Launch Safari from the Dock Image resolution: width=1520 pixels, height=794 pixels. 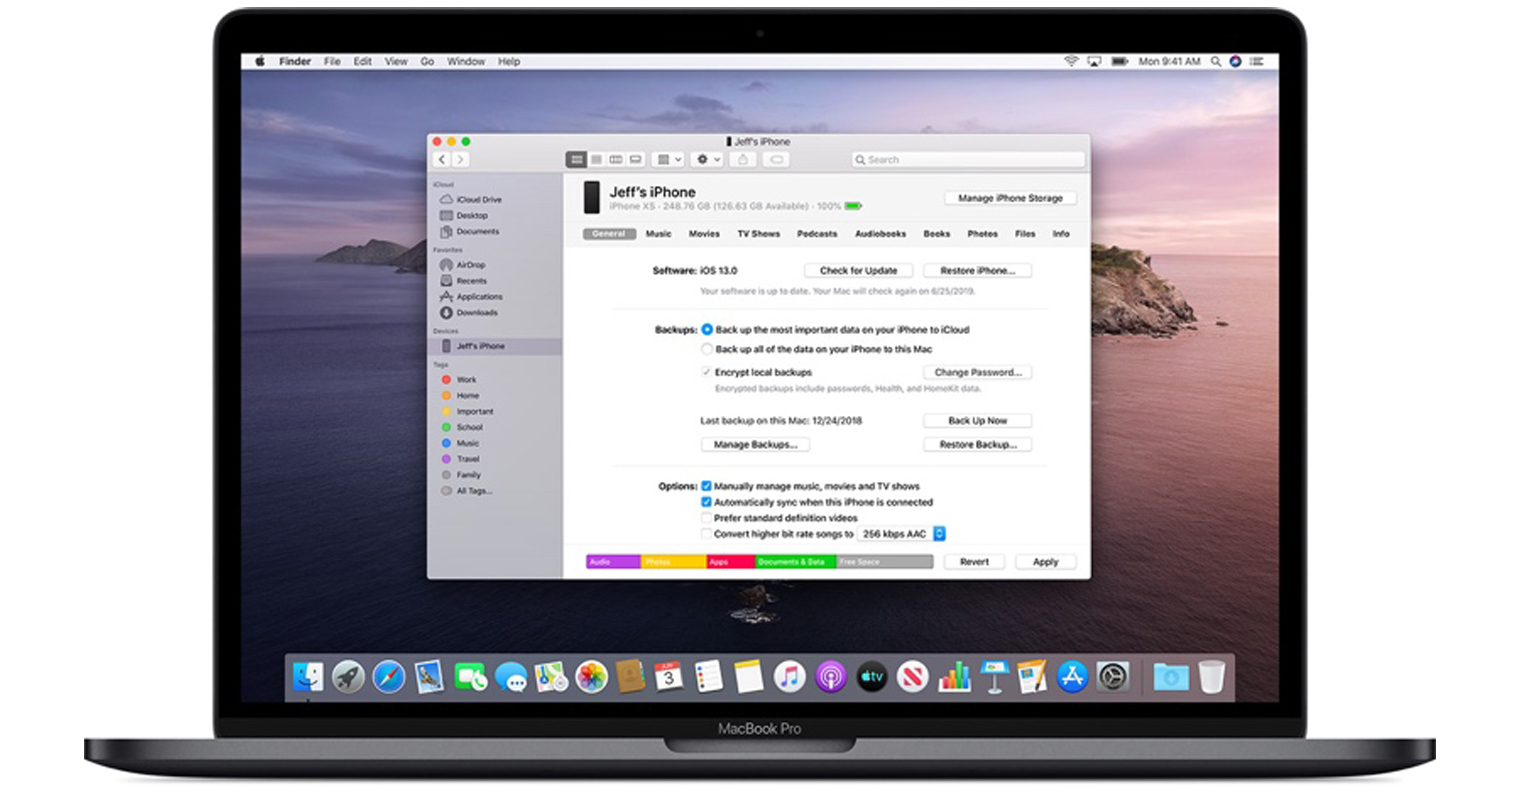[389, 677]
